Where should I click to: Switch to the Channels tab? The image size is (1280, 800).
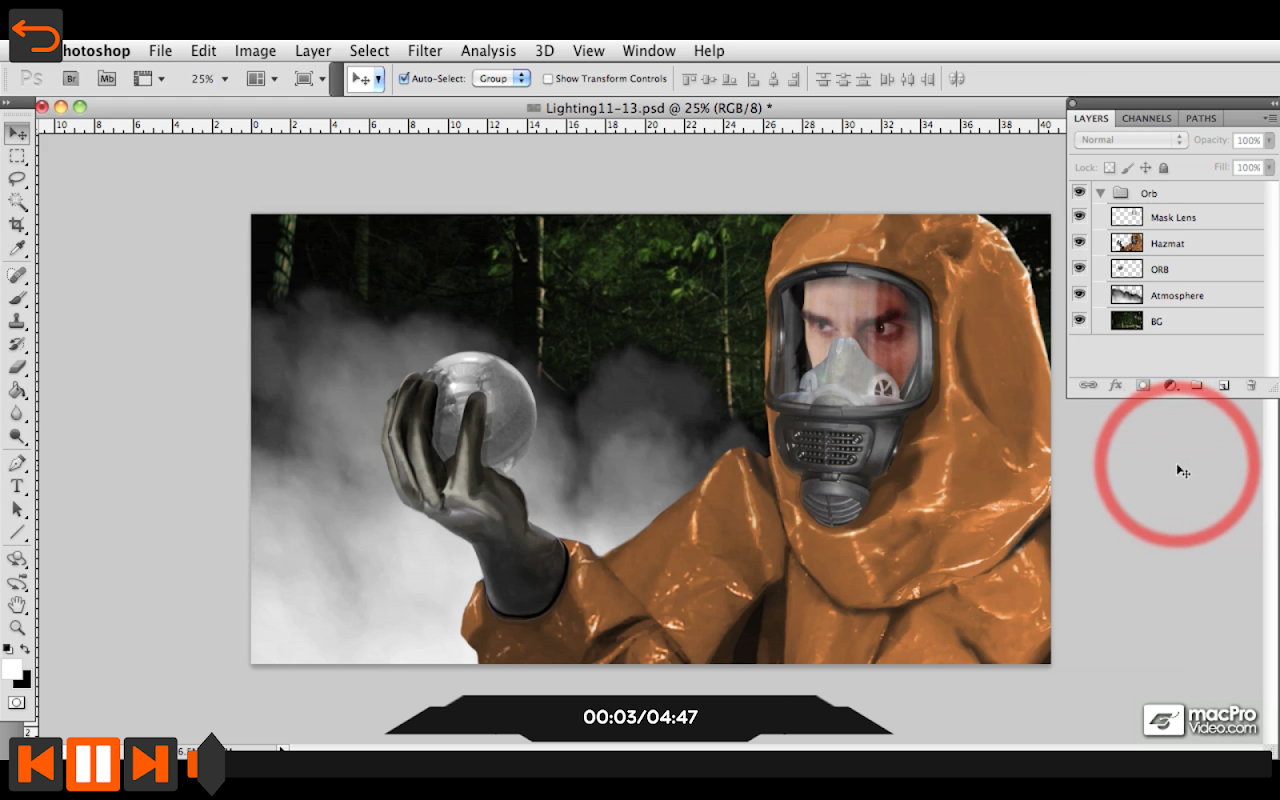pos(1146,118)
